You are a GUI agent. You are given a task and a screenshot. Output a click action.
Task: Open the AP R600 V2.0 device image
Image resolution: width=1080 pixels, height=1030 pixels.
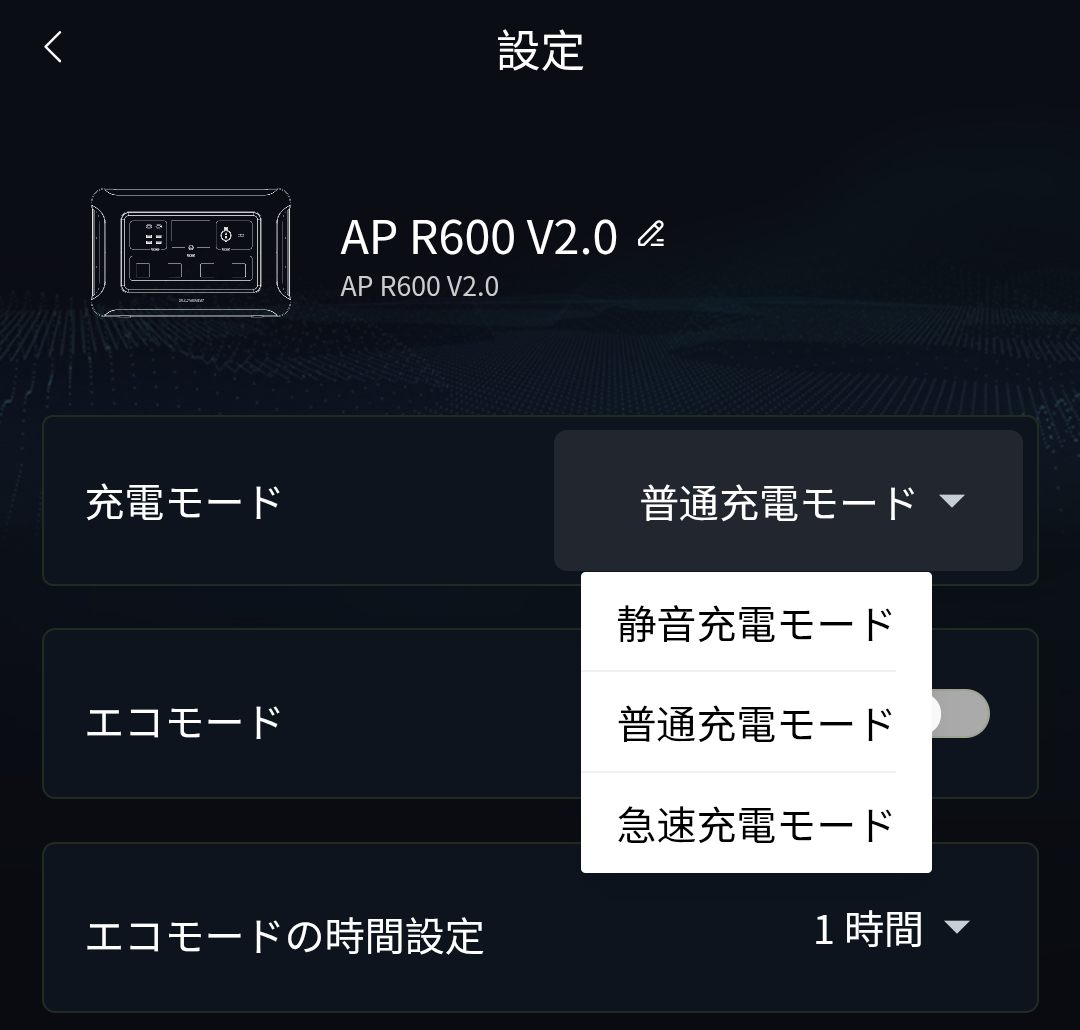pyautogui.click(x=191, y=253)
